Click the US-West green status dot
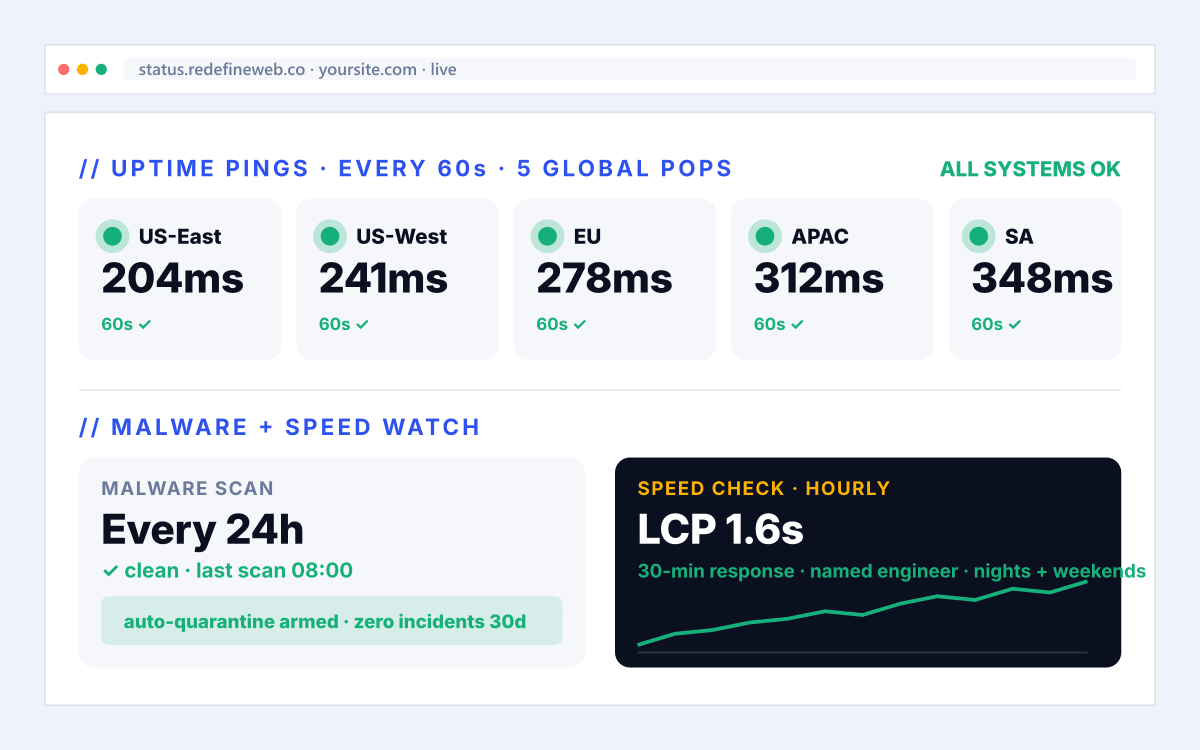This screenshot has height=750, width=1200. coord(330,236)
